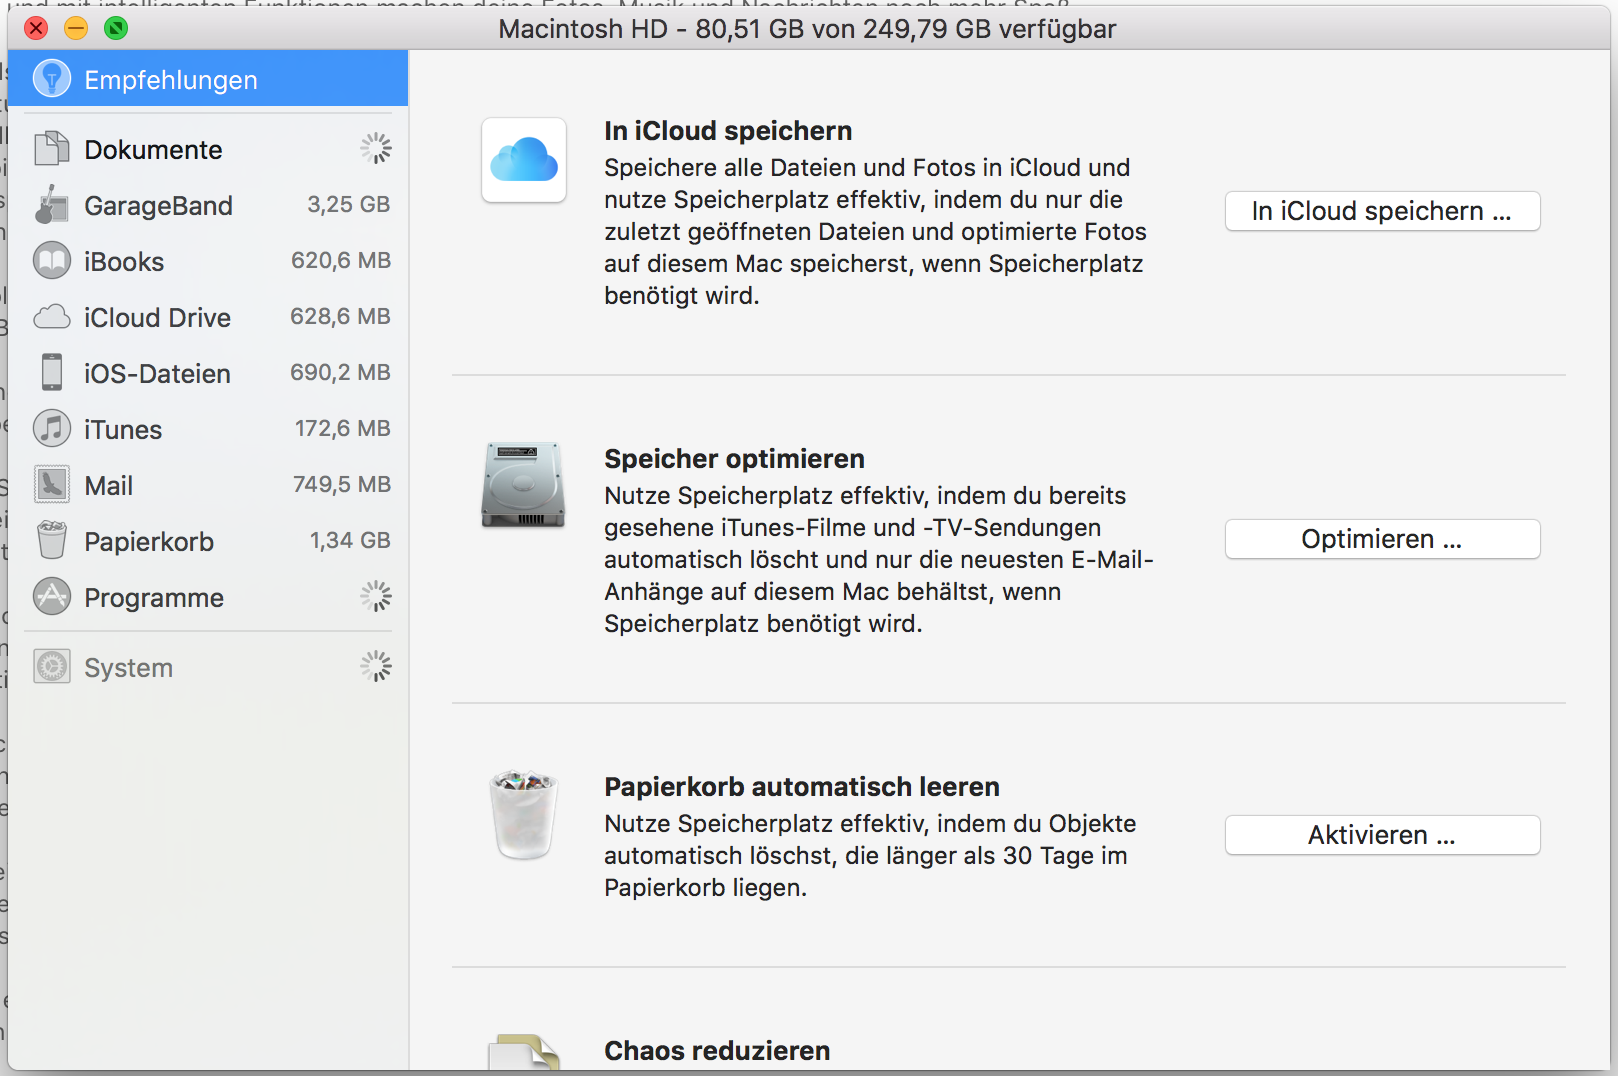Click the Papierkorb trash icon in sidebar

point(51,541)
